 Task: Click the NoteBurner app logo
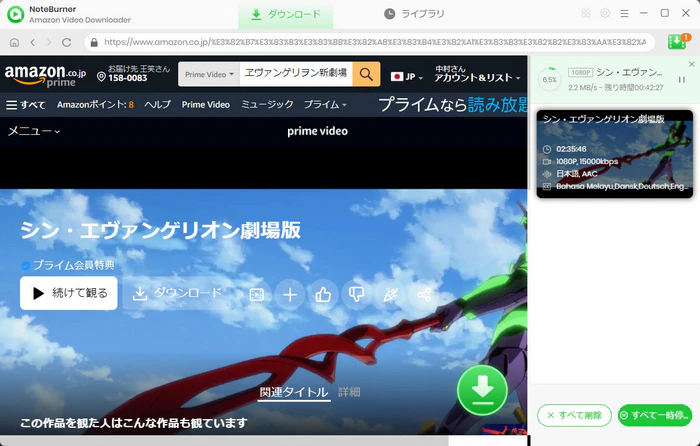pos(16,14)
